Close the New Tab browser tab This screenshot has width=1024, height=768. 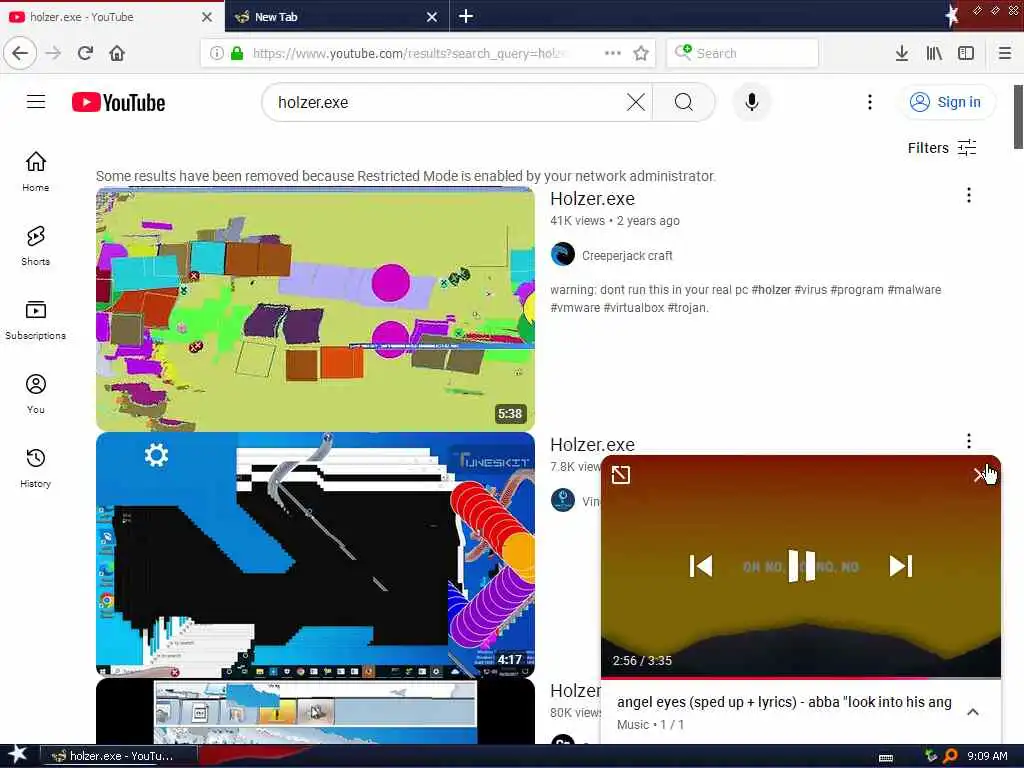[432, 17]
